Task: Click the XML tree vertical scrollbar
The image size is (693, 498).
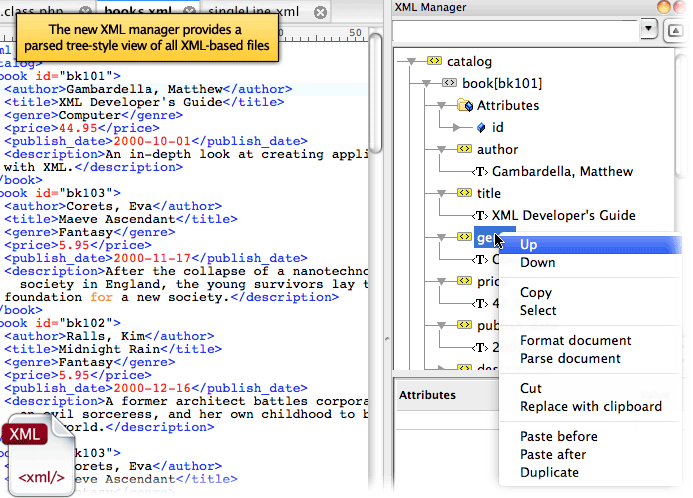Action: [681, 115]
